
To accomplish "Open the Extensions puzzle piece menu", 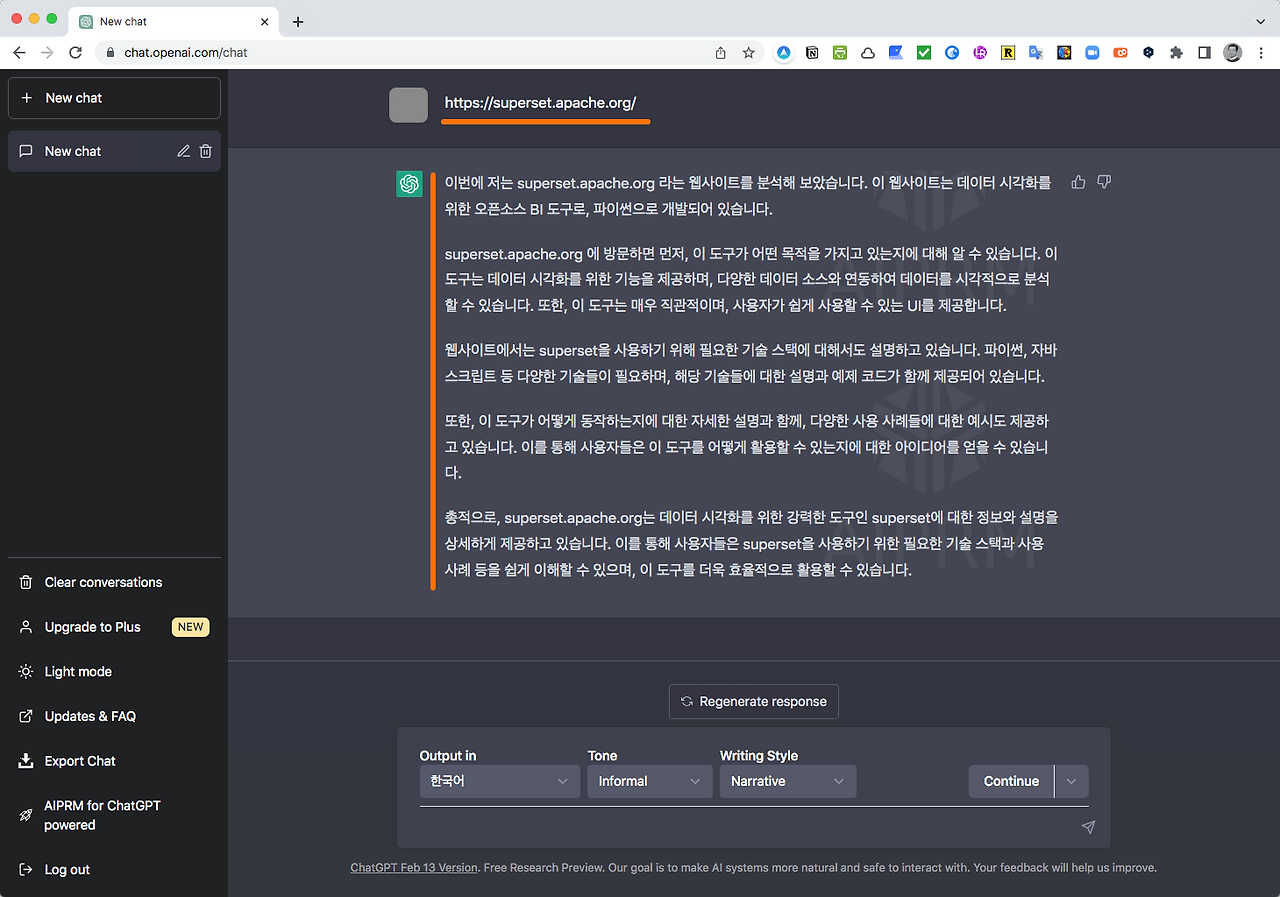I will click(x=1176, y=52).
